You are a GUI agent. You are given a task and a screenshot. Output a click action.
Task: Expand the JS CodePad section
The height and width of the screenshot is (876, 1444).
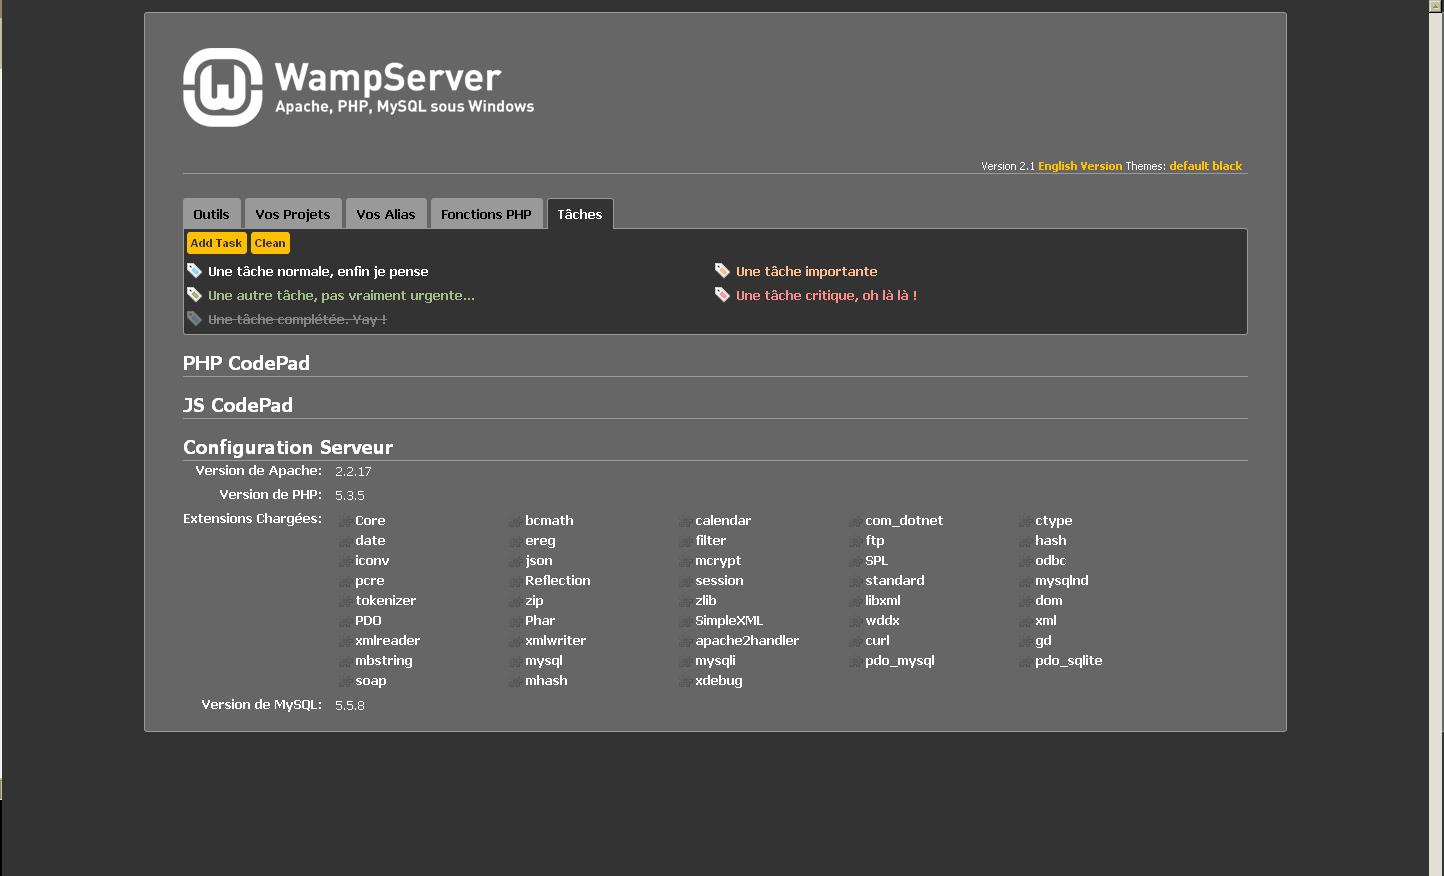point(238,405)
